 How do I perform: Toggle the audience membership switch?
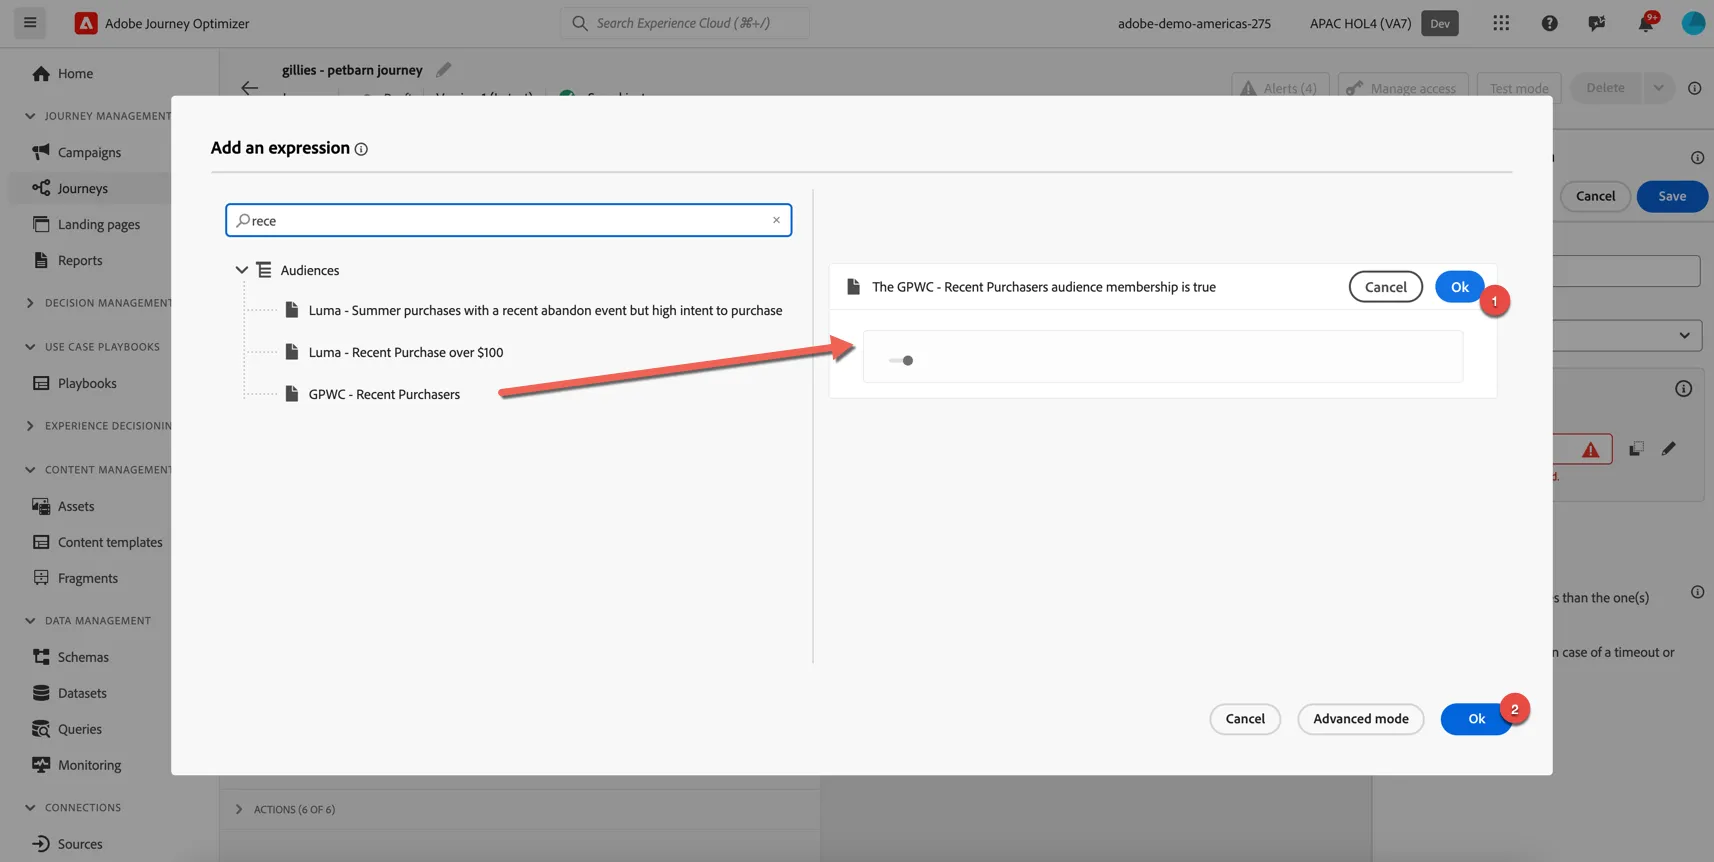pyautogui.click(x=901, y=360)
